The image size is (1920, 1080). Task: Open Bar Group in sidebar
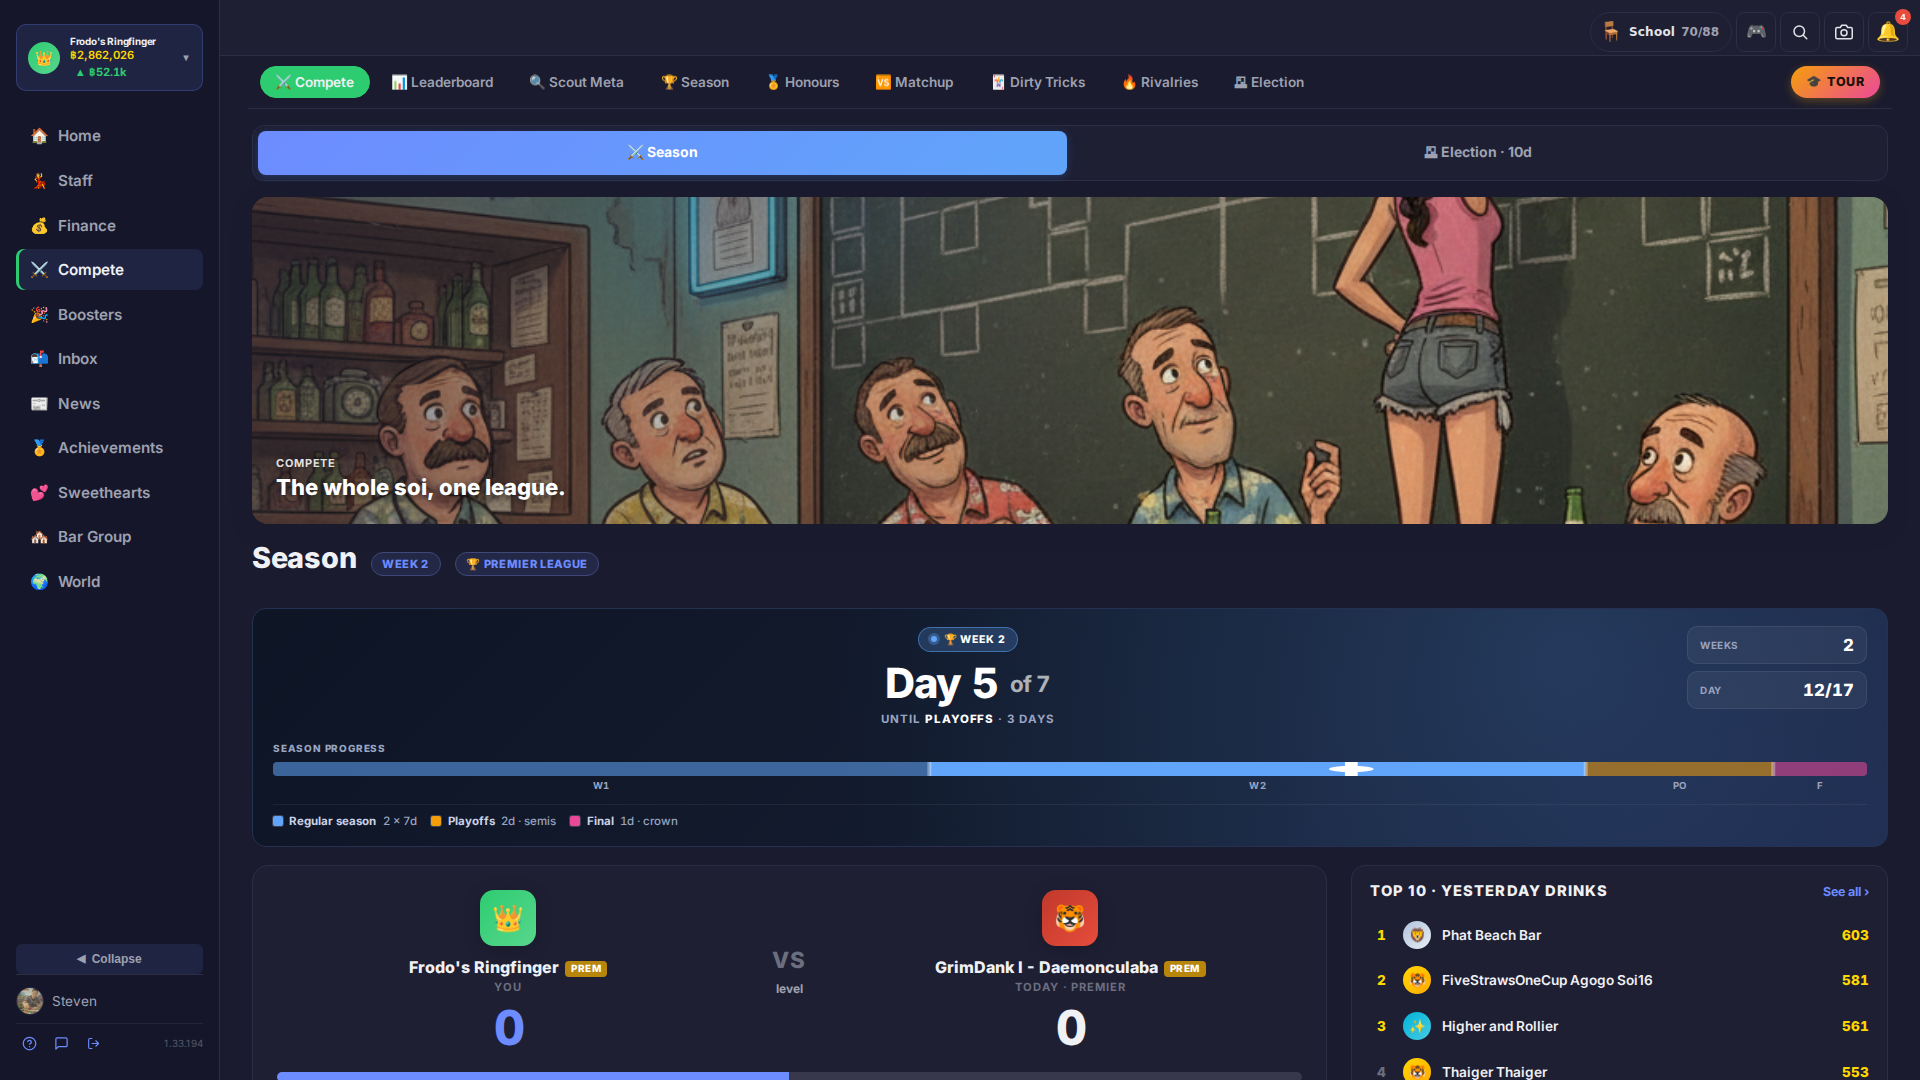click(110, 537)
